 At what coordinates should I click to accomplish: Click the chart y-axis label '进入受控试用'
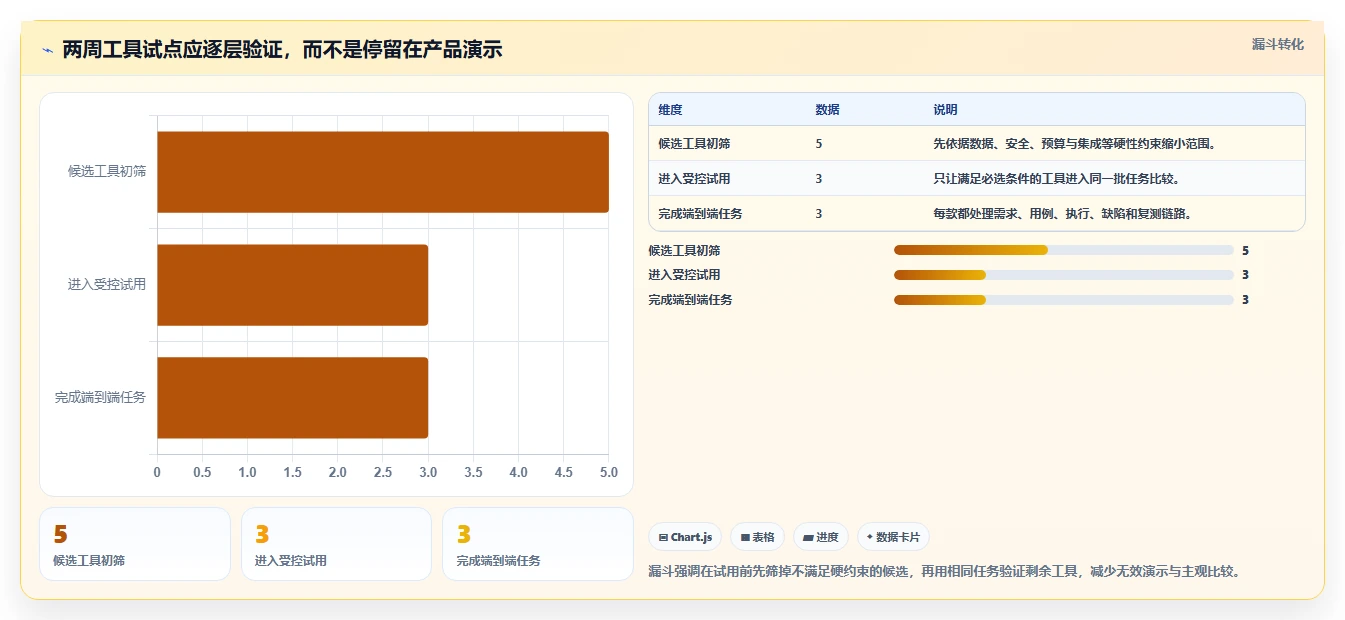[x=107, y=284]
